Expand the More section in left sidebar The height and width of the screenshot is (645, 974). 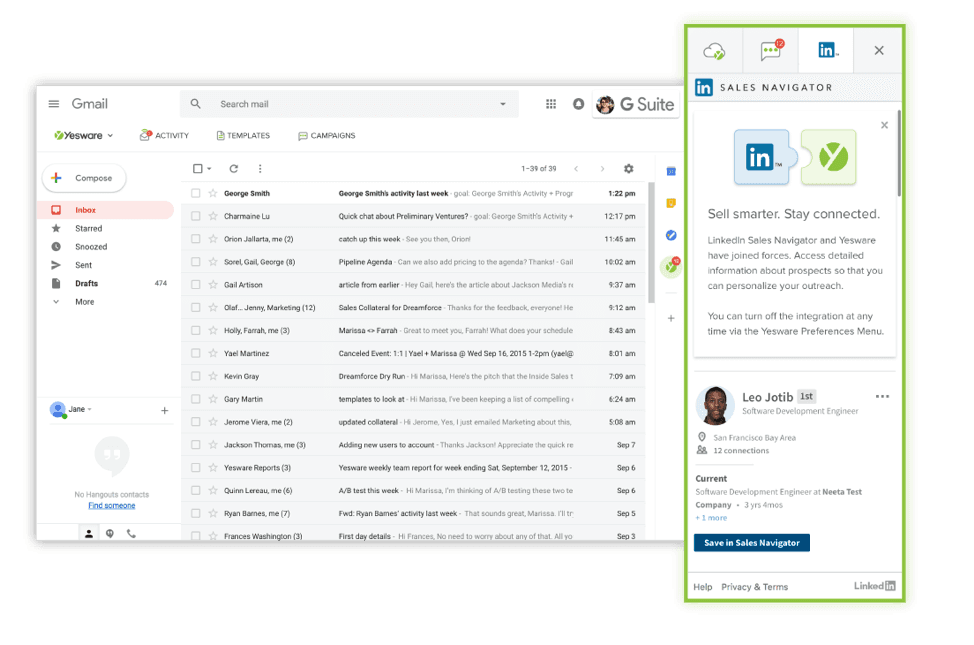(84, 301)
